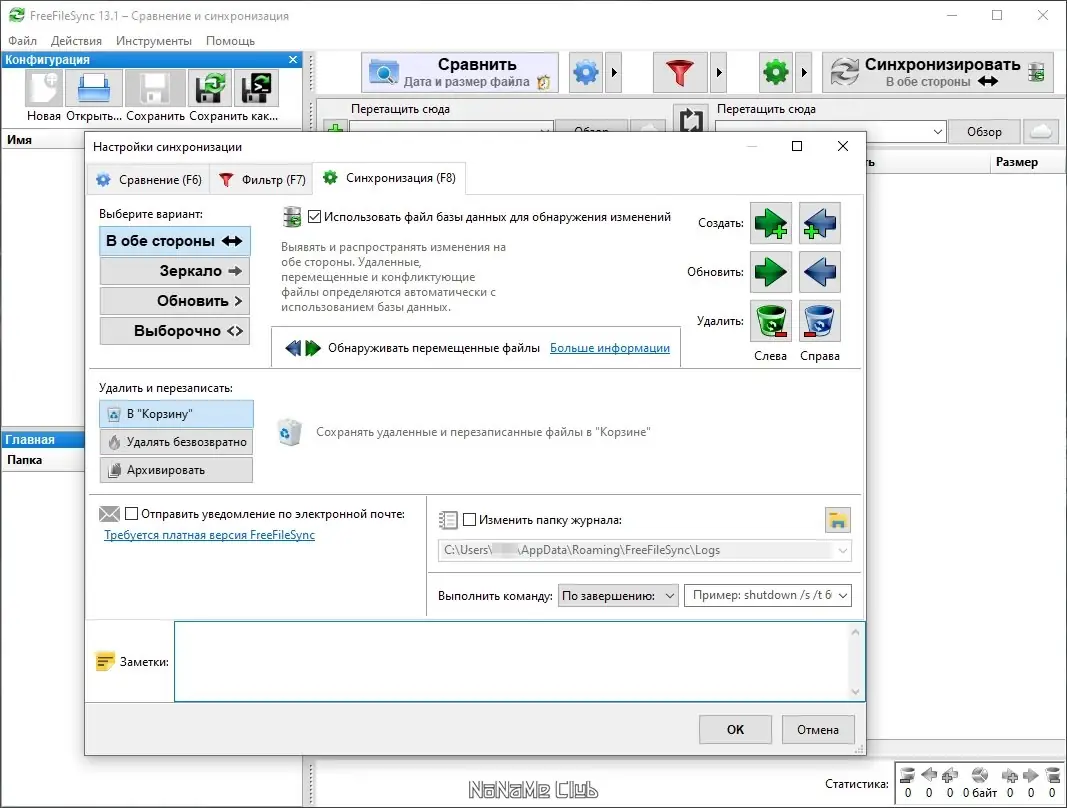This screenshot has height=808, width=1067.
Task: Expand arrow beside sync settings gear
Action: (804, 72)
